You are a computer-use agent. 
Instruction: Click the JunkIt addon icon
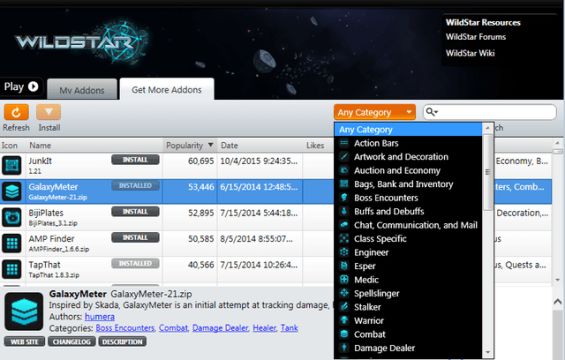pyautogui.click(x=12, y=165)
